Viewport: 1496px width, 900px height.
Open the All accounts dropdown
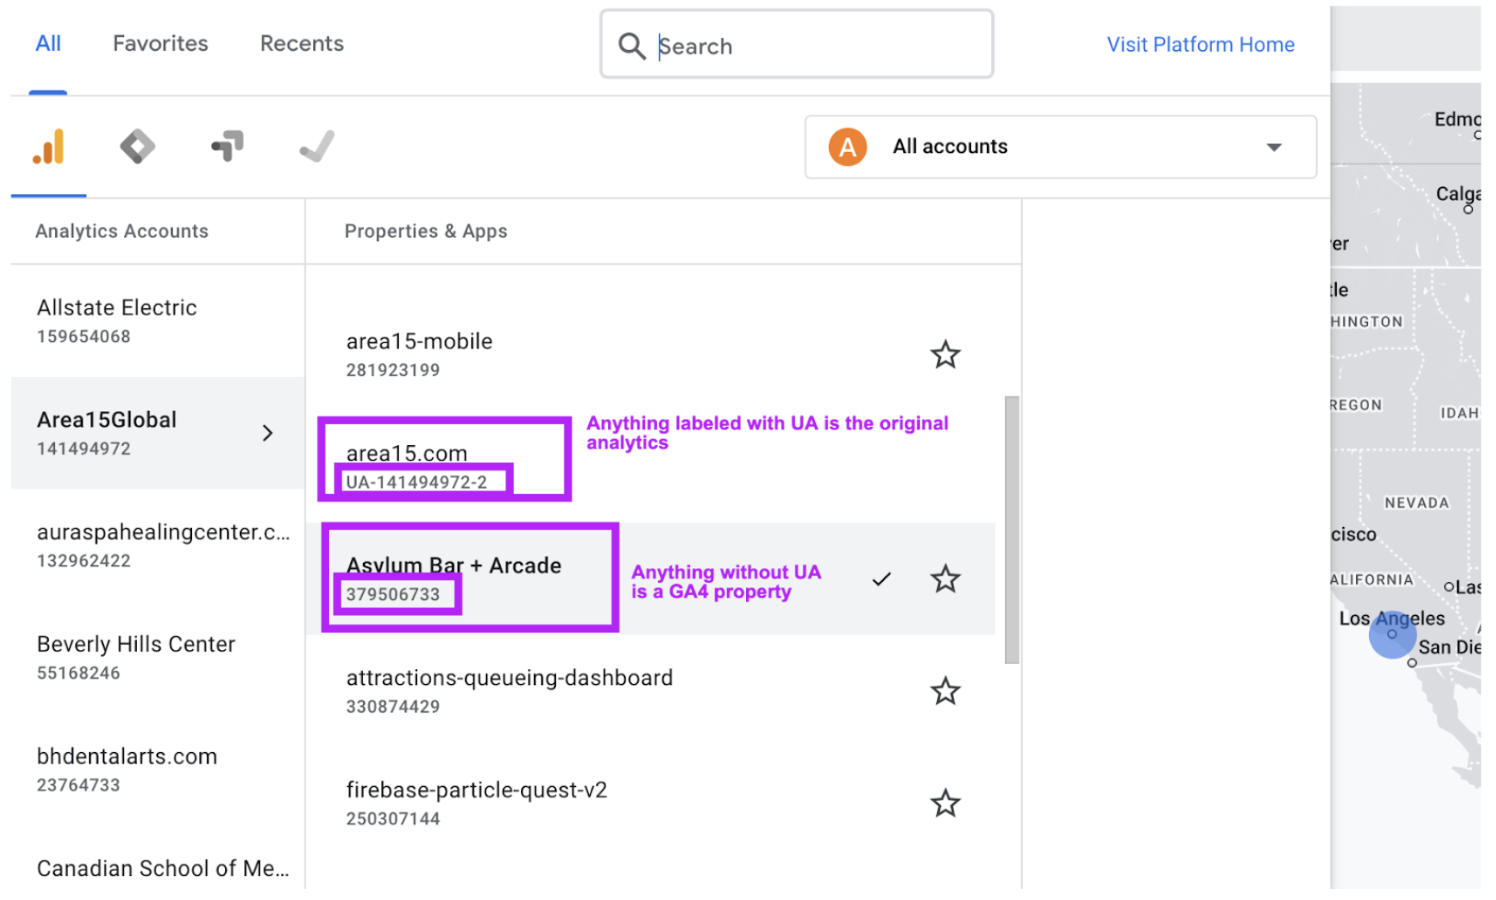point(1060,147)
